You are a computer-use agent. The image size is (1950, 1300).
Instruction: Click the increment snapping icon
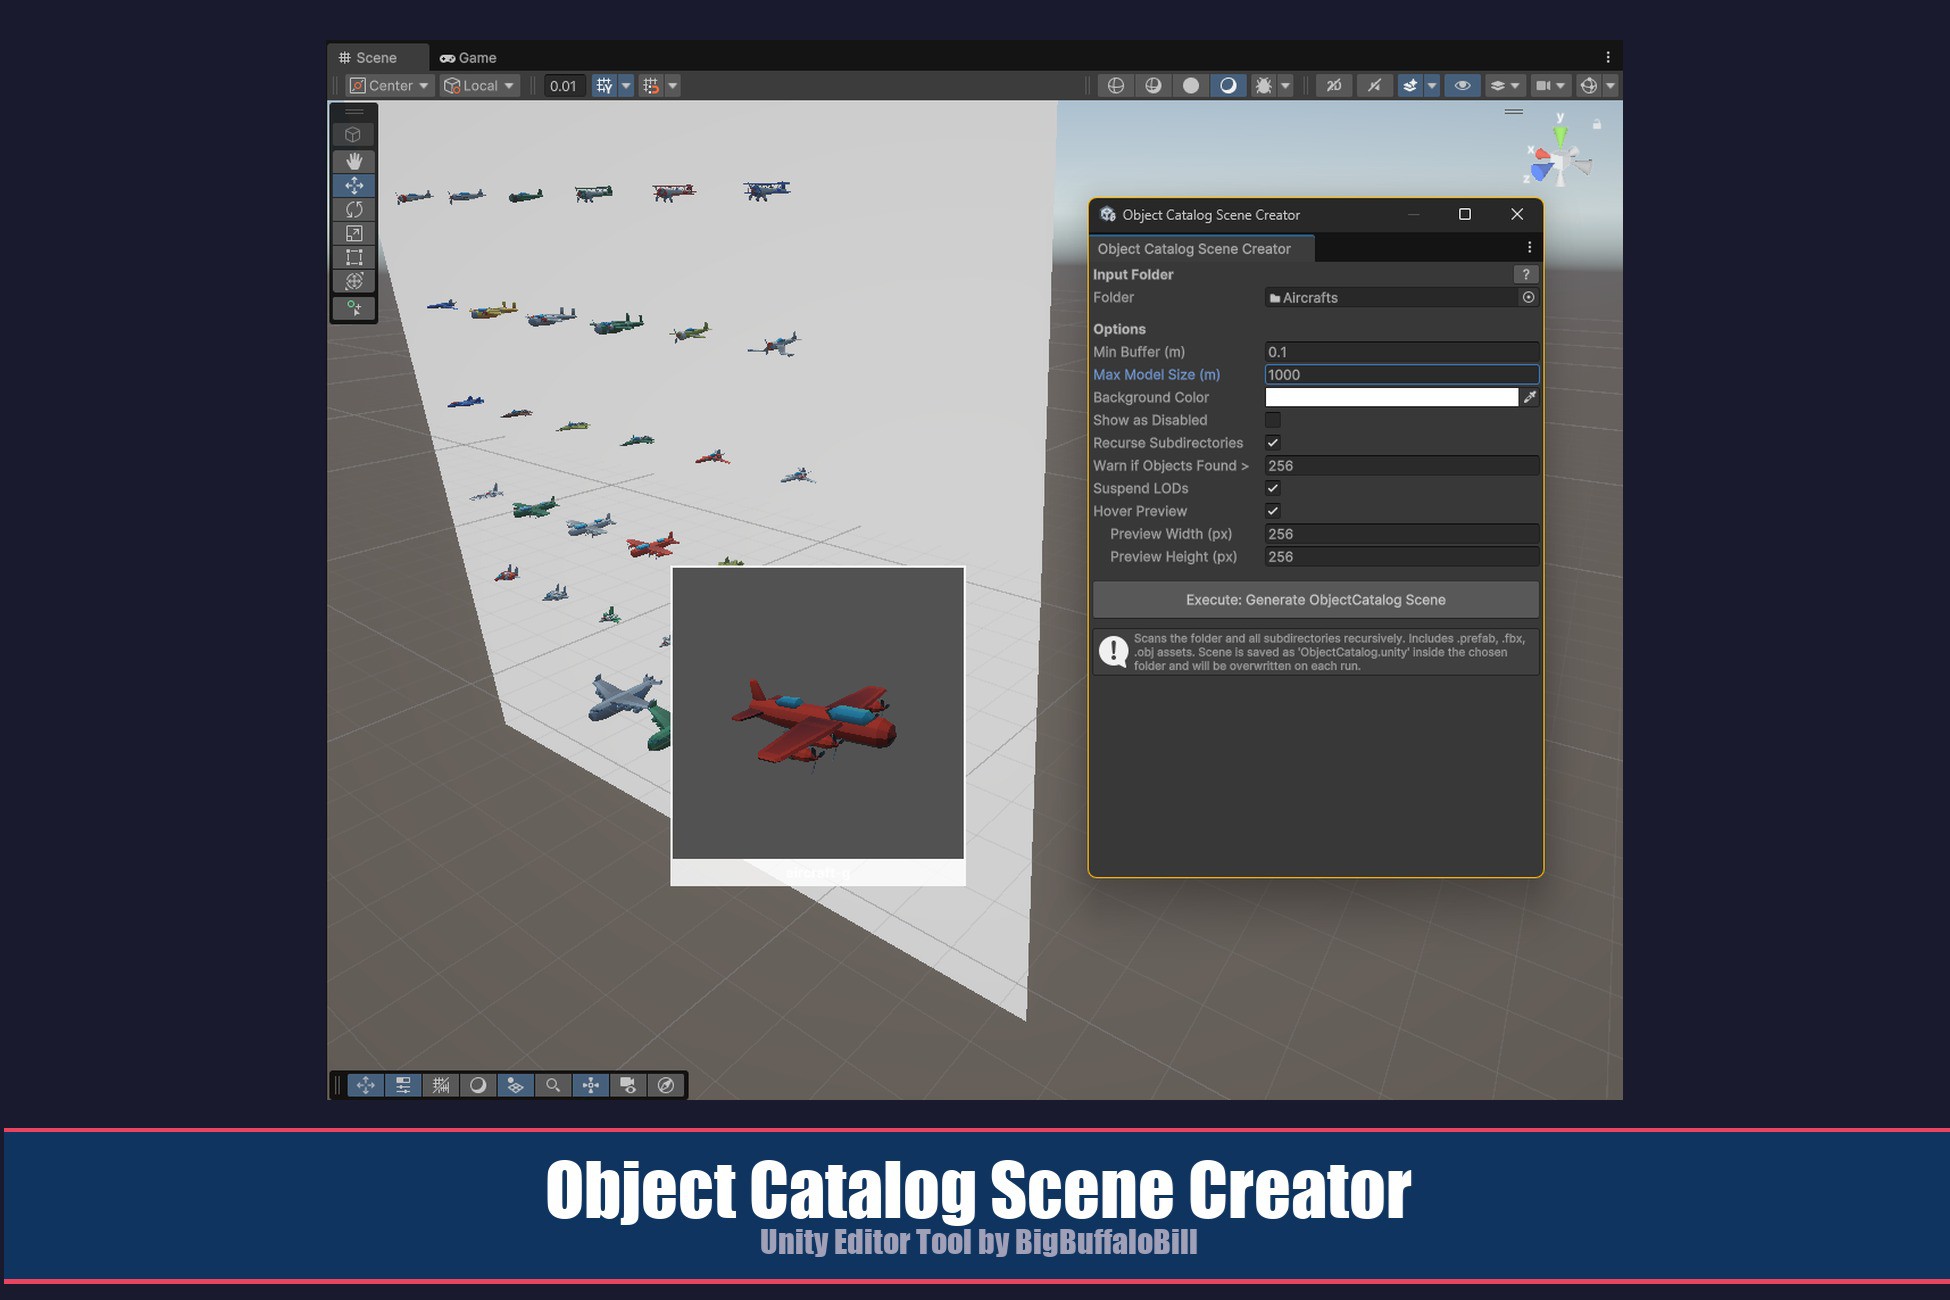(x=651, y=86)
